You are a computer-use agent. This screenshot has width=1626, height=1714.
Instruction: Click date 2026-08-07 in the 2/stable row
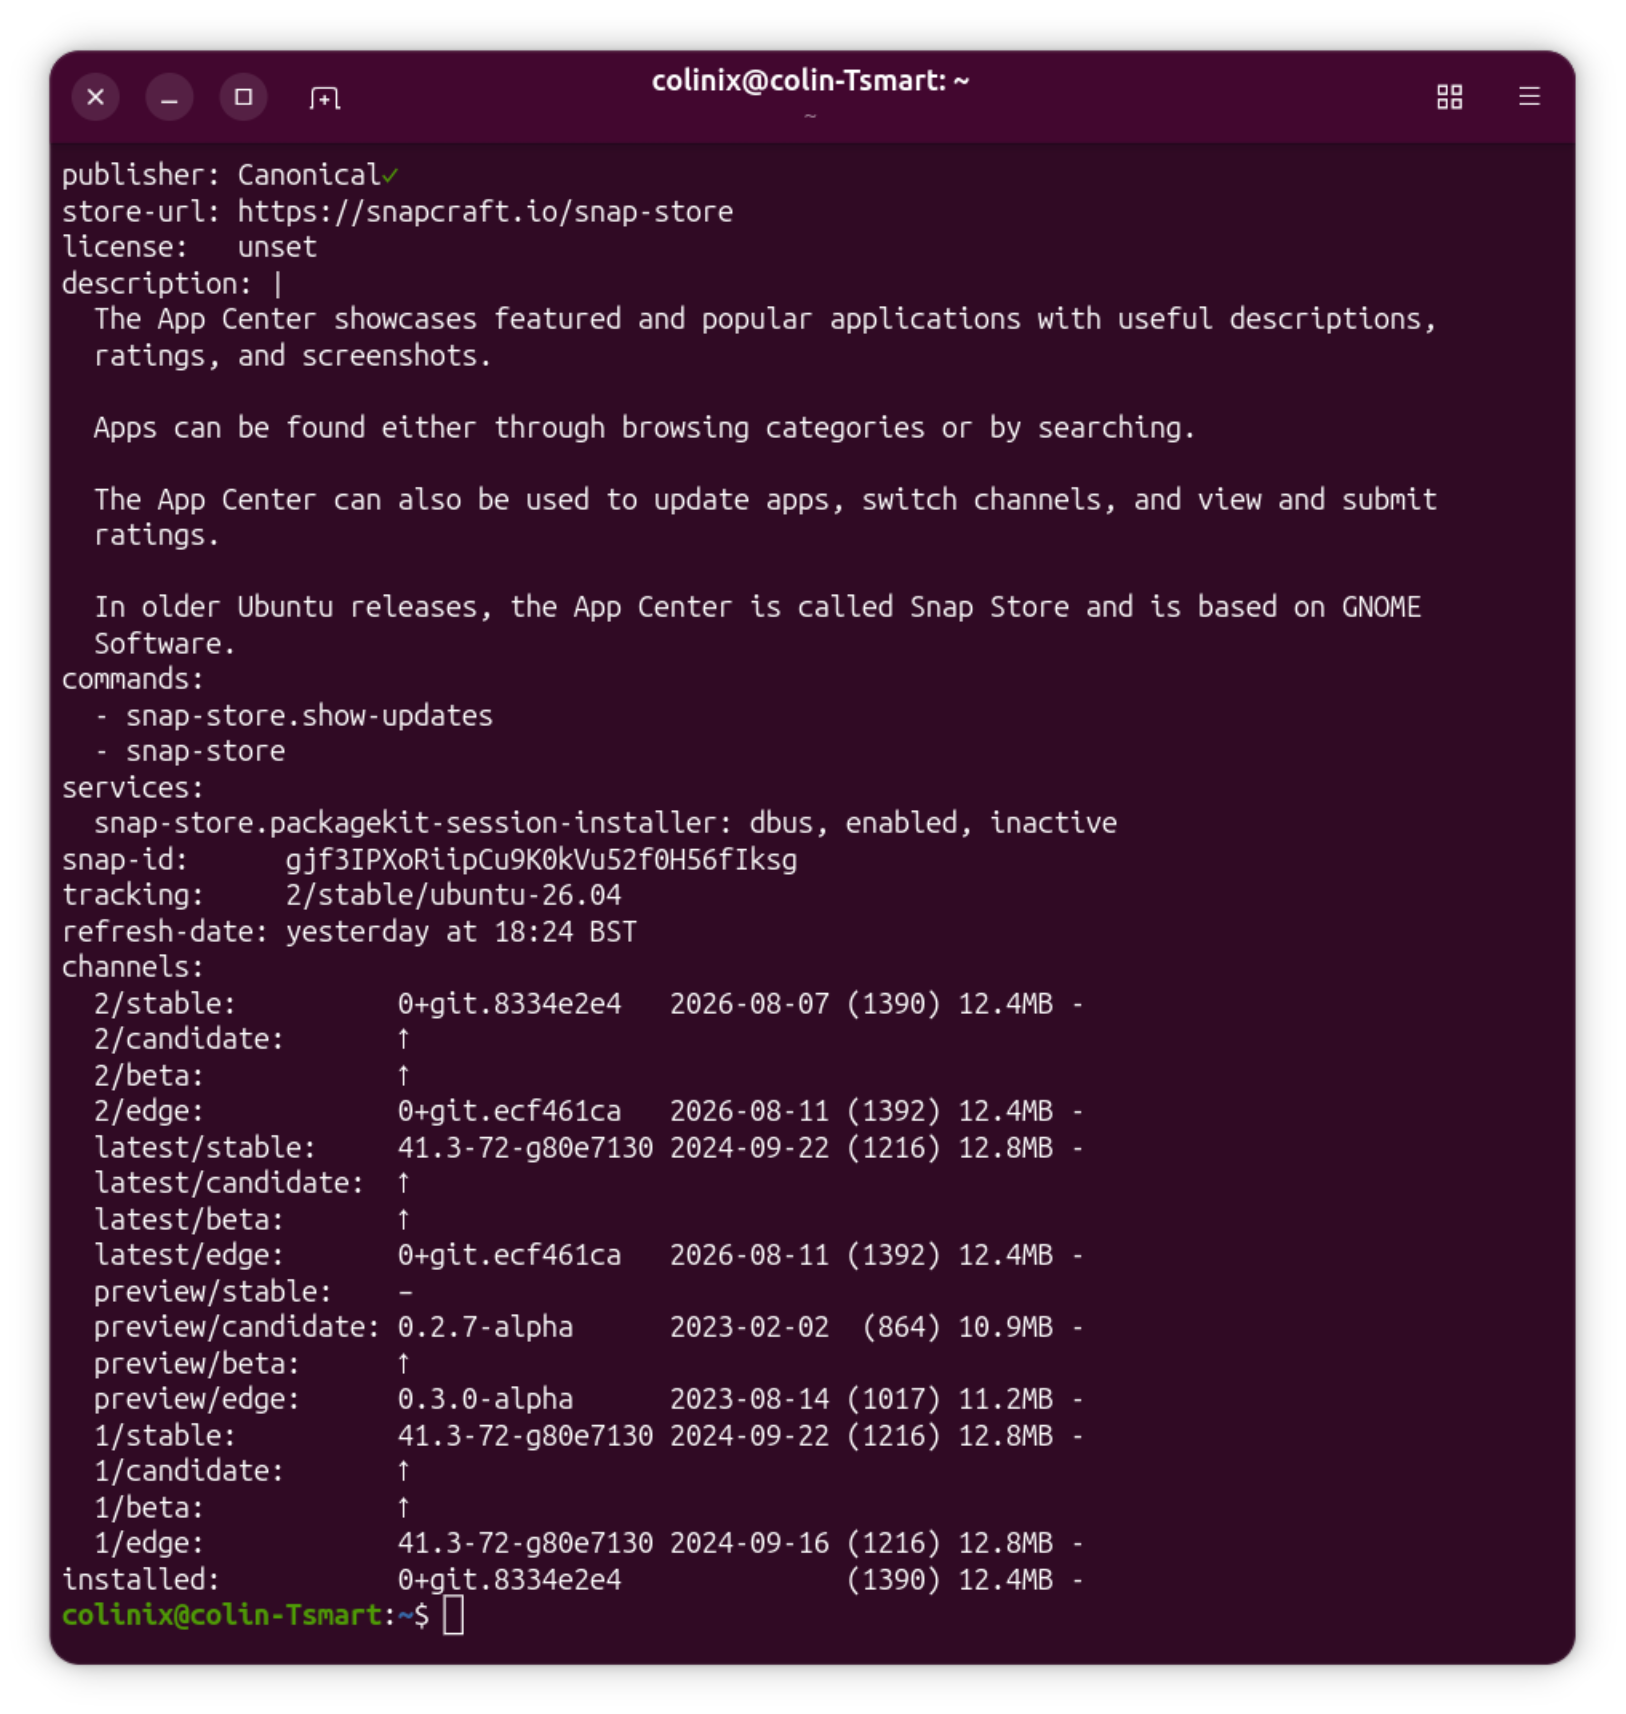[x=749, y=1003]
